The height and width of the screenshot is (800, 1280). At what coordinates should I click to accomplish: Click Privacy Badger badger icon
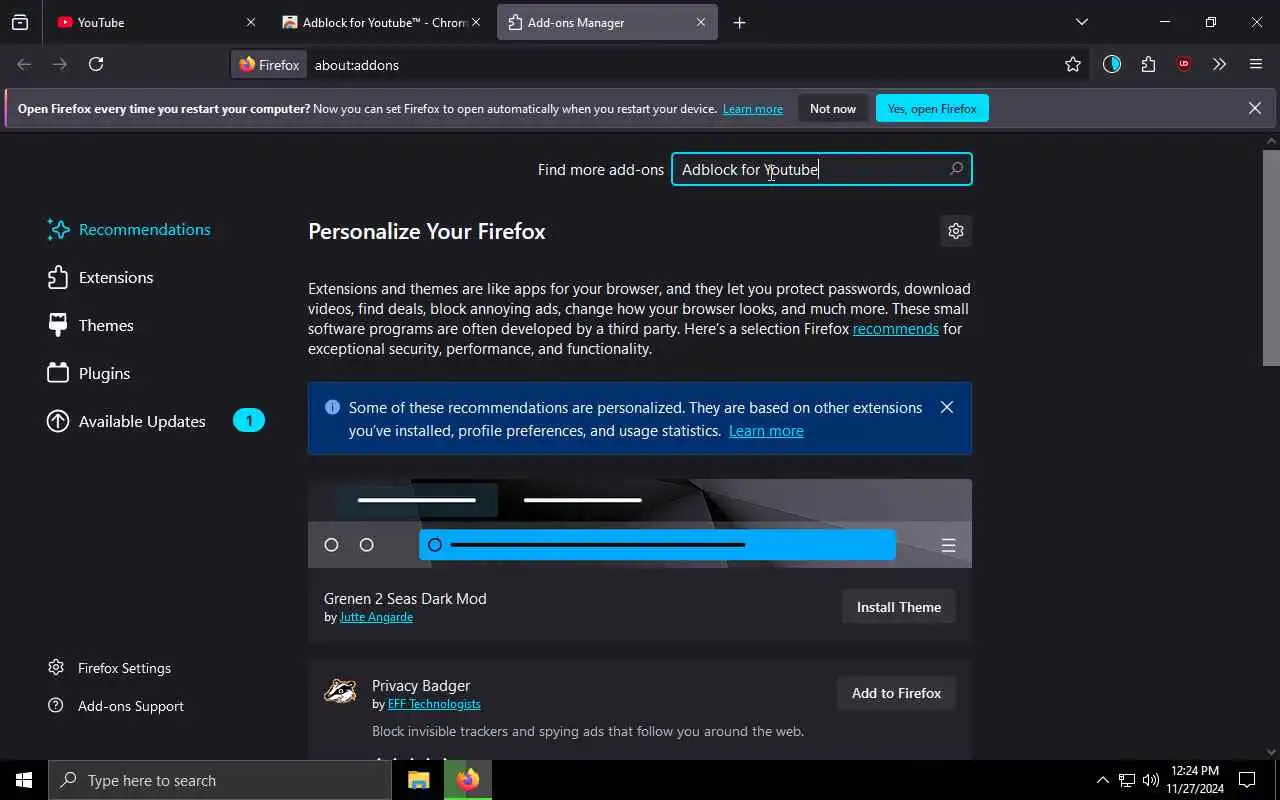[x=340, y=692]
